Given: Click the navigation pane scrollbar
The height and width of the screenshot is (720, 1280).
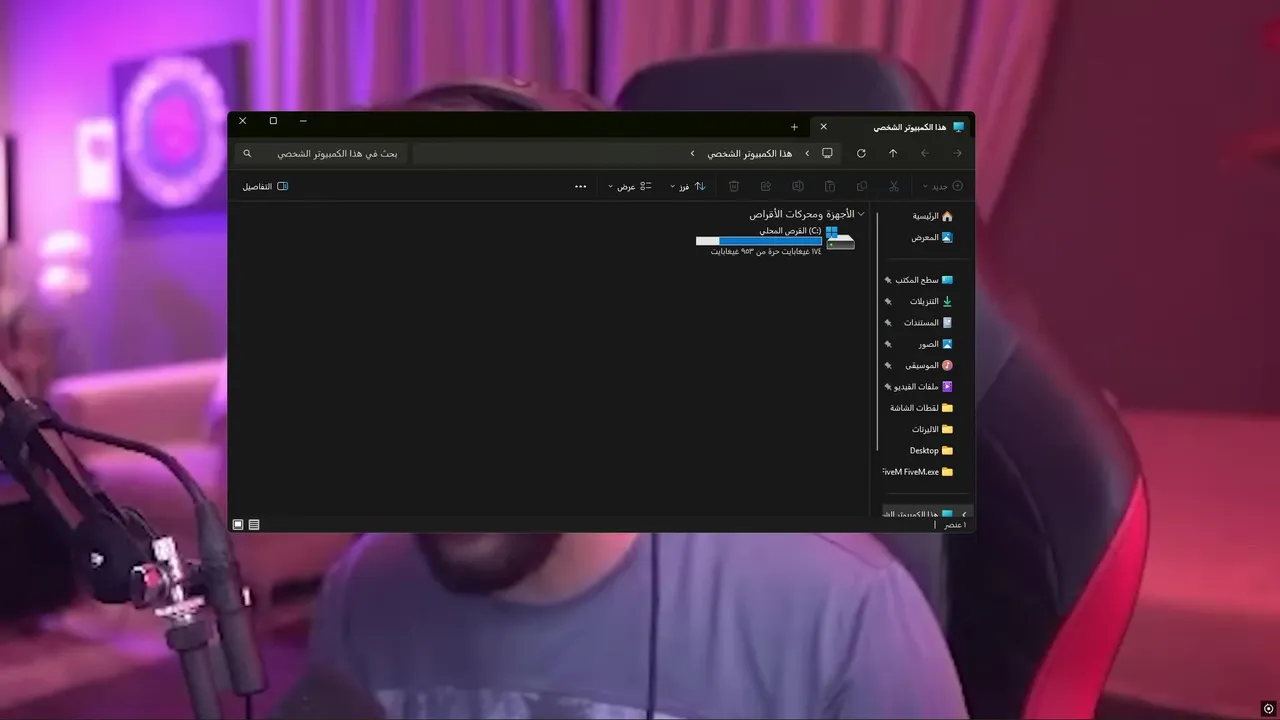Looking at the screenshot, I should (x=878, y=330).
